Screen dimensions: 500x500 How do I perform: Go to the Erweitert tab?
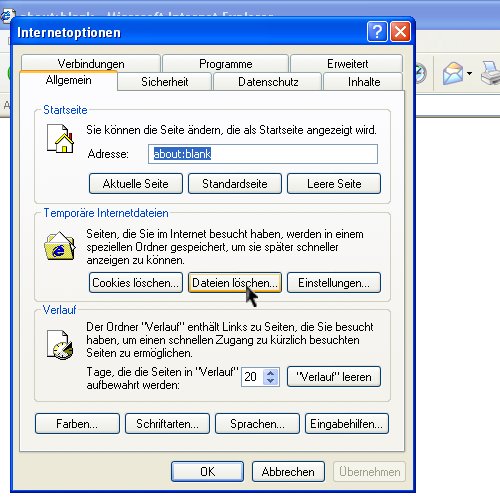347,63
